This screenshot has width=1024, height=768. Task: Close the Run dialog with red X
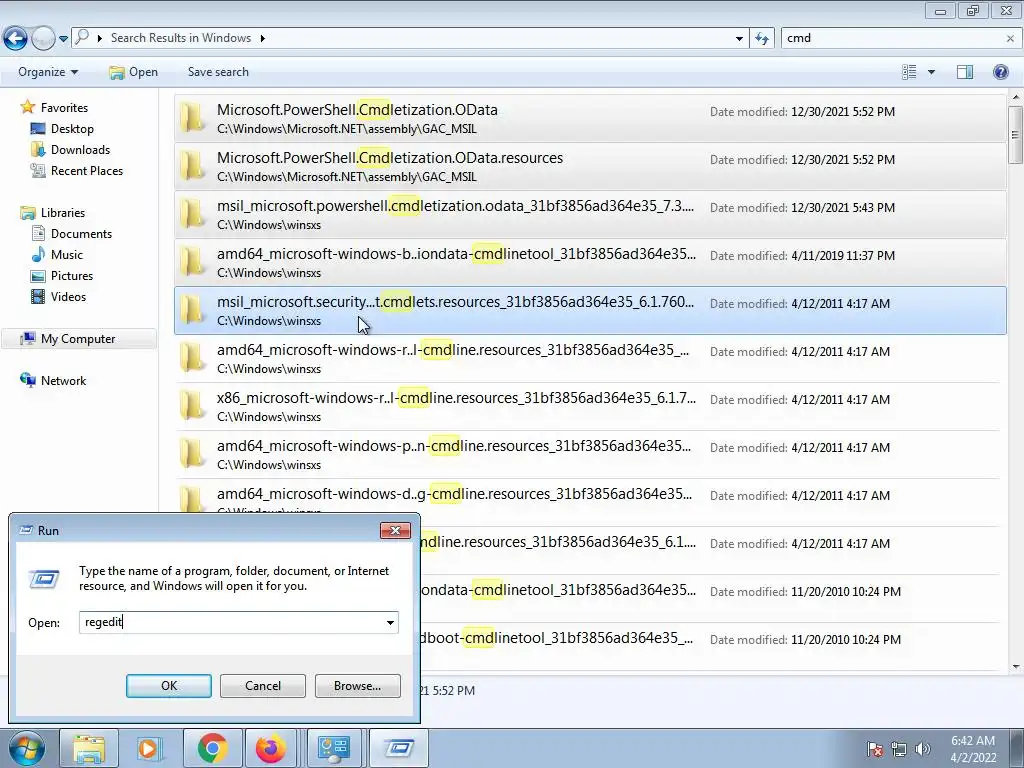click(x=395, y=530)
